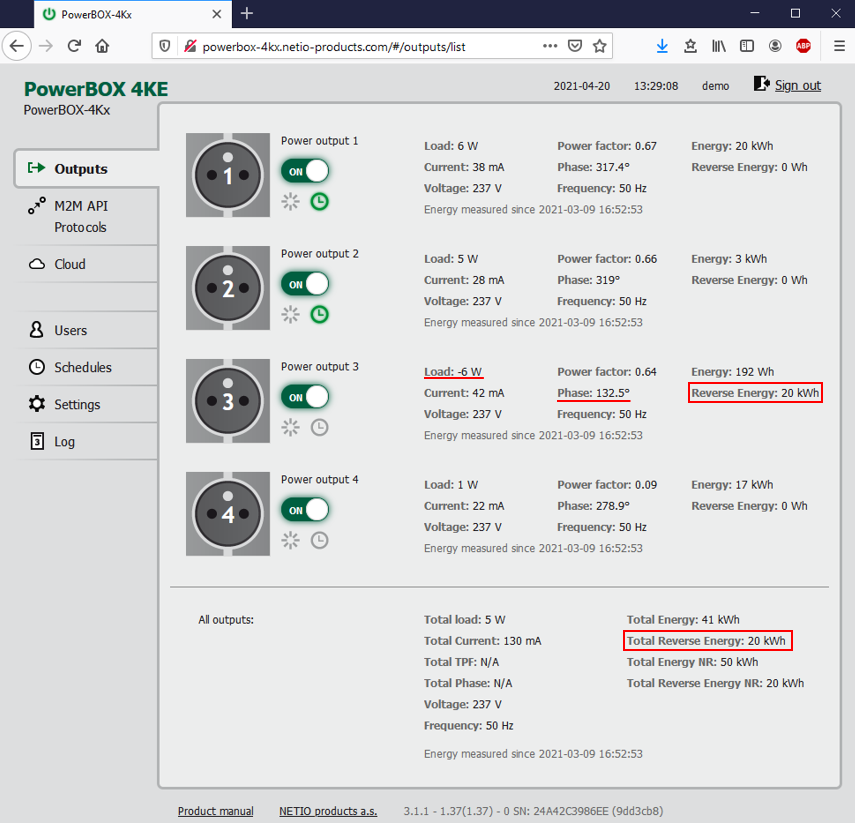
Task: Toggle Power output 3 ON switch
Action: pos(305,397)
